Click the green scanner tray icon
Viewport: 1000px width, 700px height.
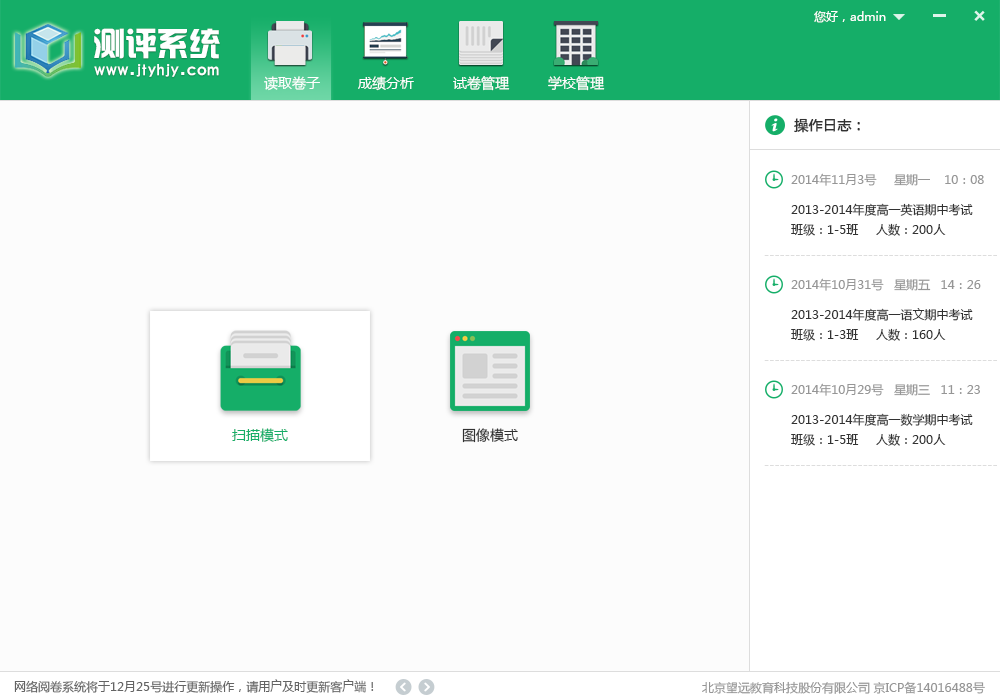coord(260,370)
